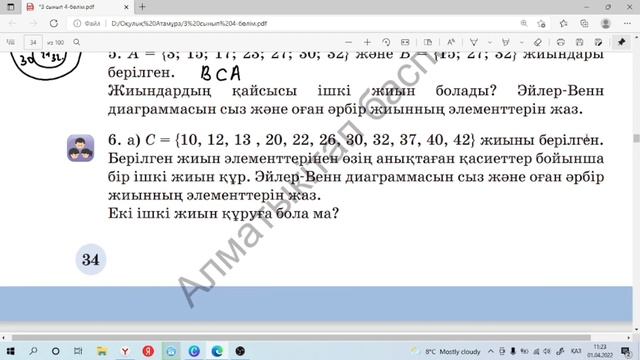The height and width of the screenshot is (360, 640).
Task: Open the black round app on the taskbar
Action: (x=240, y=351)
